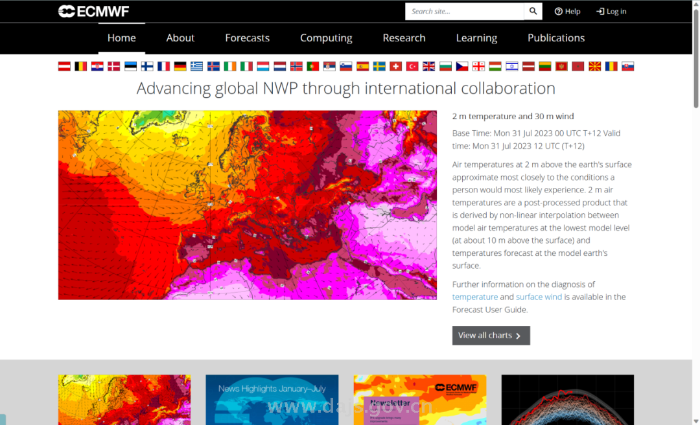The image size is (700, 425).
Task: Open the temperature link in description
Action: coord(475,297)
